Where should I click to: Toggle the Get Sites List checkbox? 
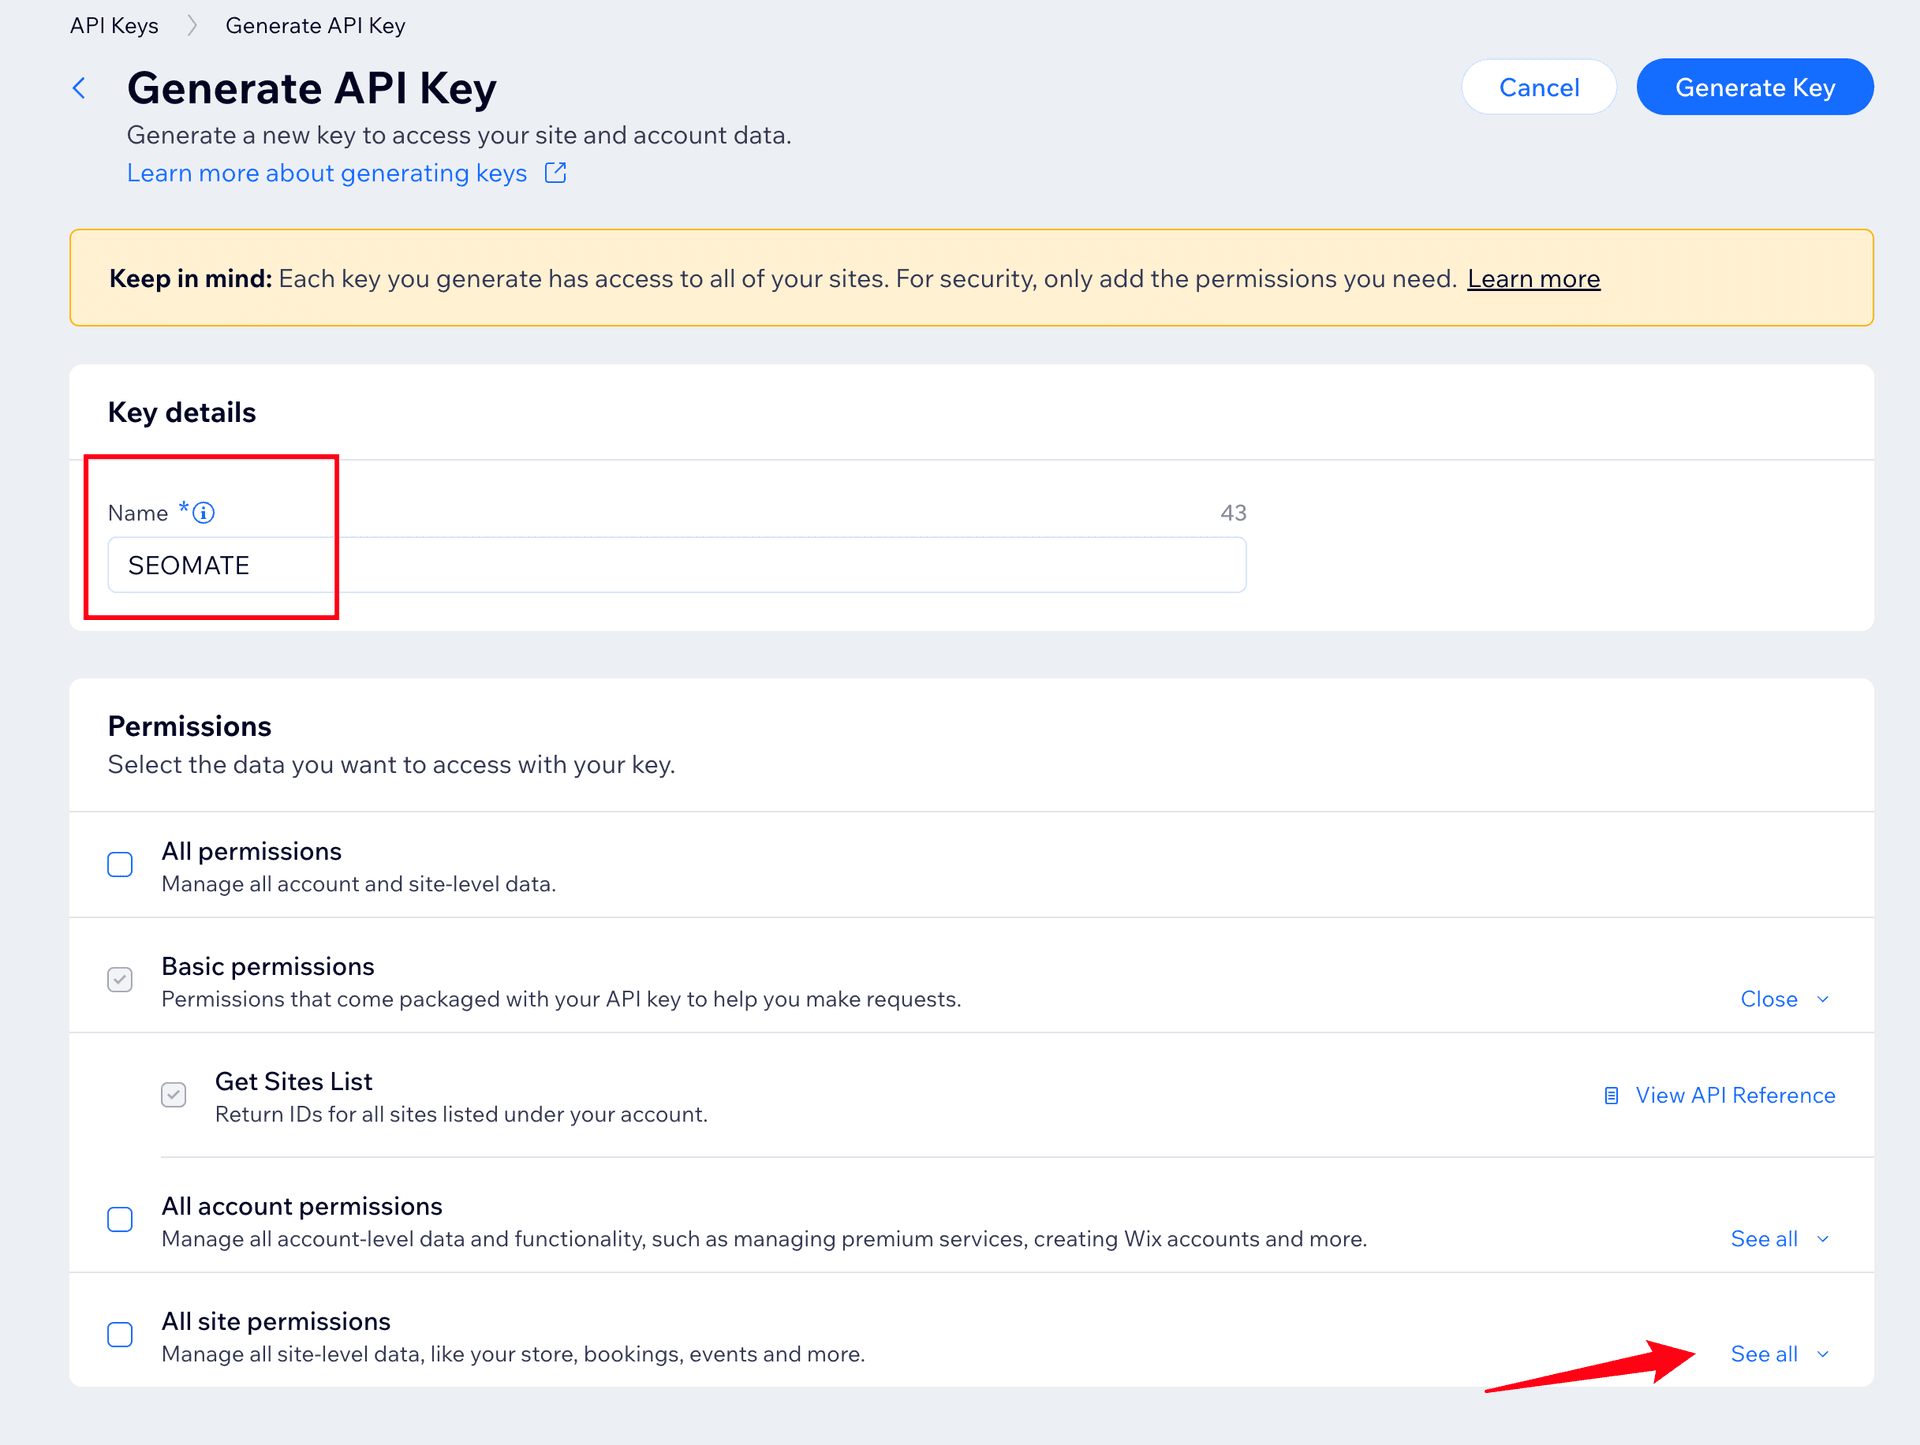pos(173,1094)
